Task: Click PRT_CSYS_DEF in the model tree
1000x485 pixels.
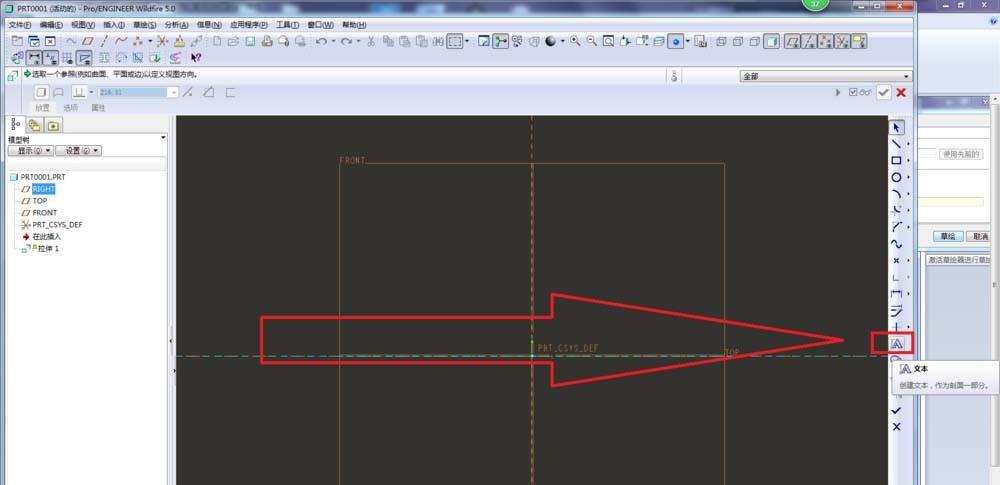Action: coord(57,225)
